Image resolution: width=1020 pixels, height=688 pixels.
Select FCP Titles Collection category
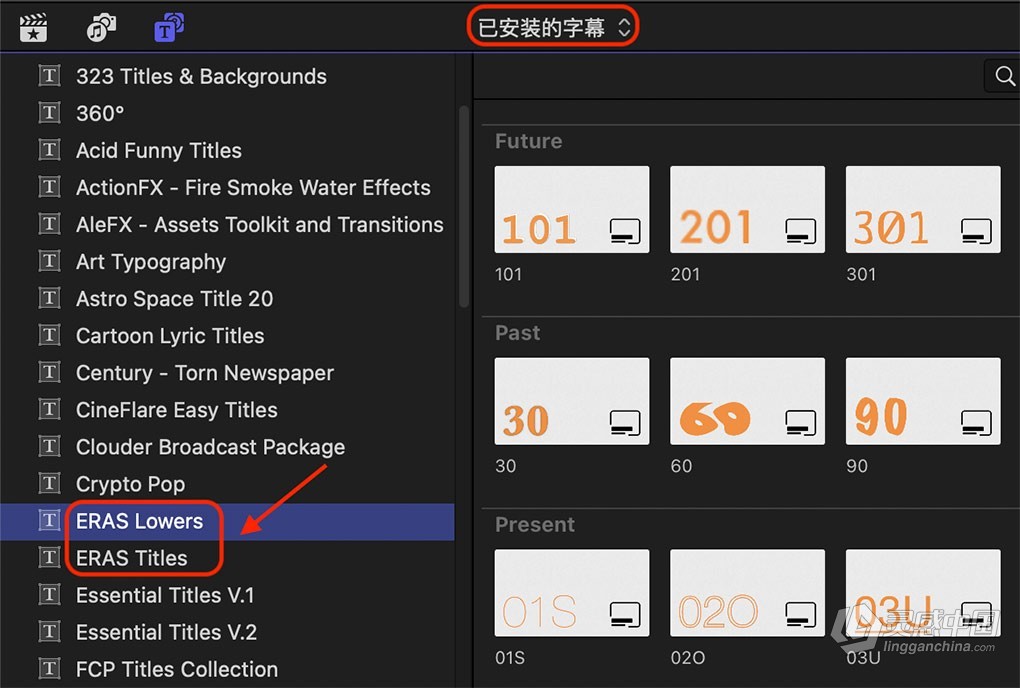pyautogui.click(x=228, y=669)
